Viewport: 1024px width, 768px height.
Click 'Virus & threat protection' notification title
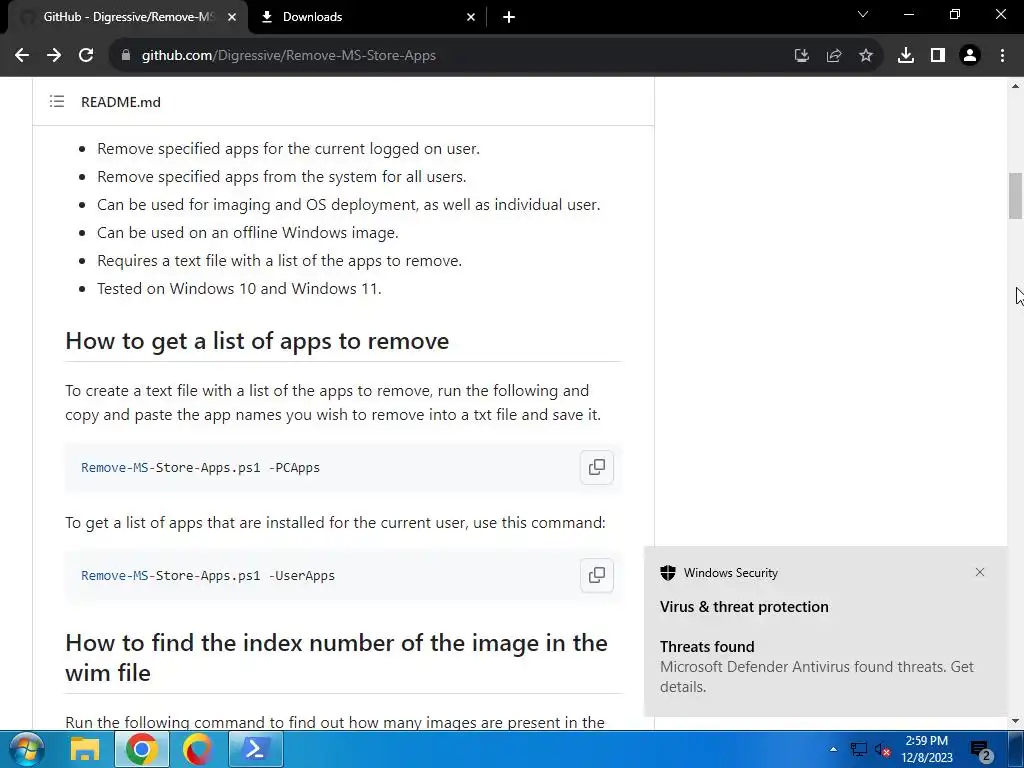click(744, 607)
